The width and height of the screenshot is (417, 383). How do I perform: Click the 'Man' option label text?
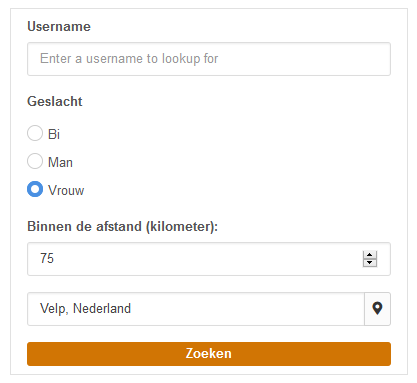click(x=60, y=162)
